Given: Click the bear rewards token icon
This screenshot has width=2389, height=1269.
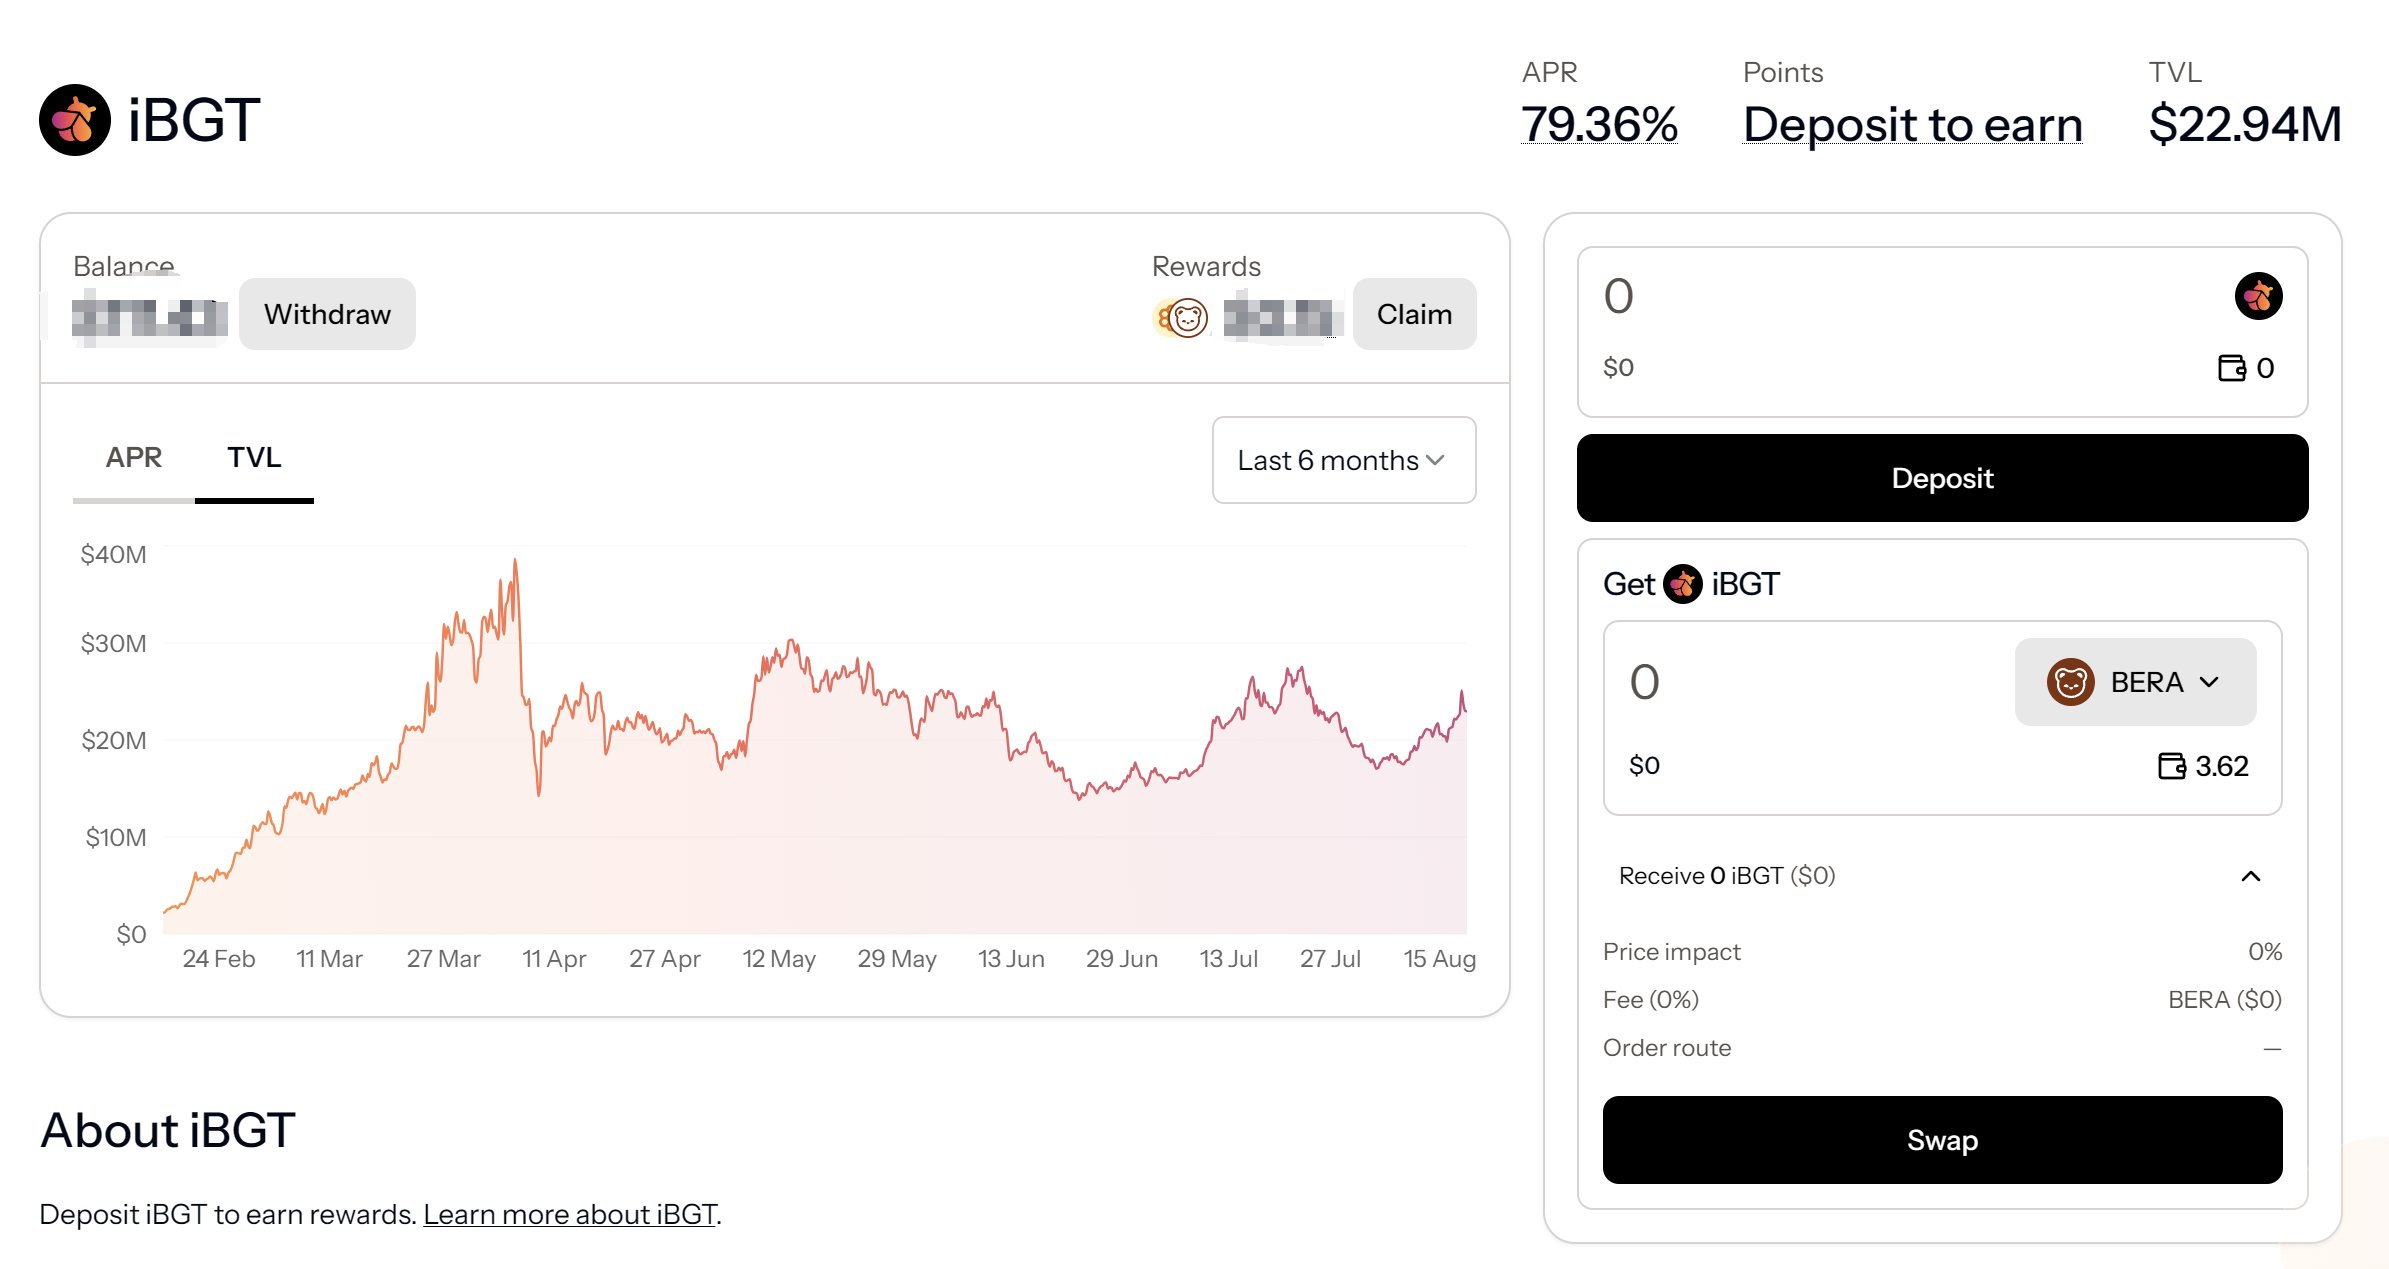Looking at the screenshot, I should click(1186, 318).
